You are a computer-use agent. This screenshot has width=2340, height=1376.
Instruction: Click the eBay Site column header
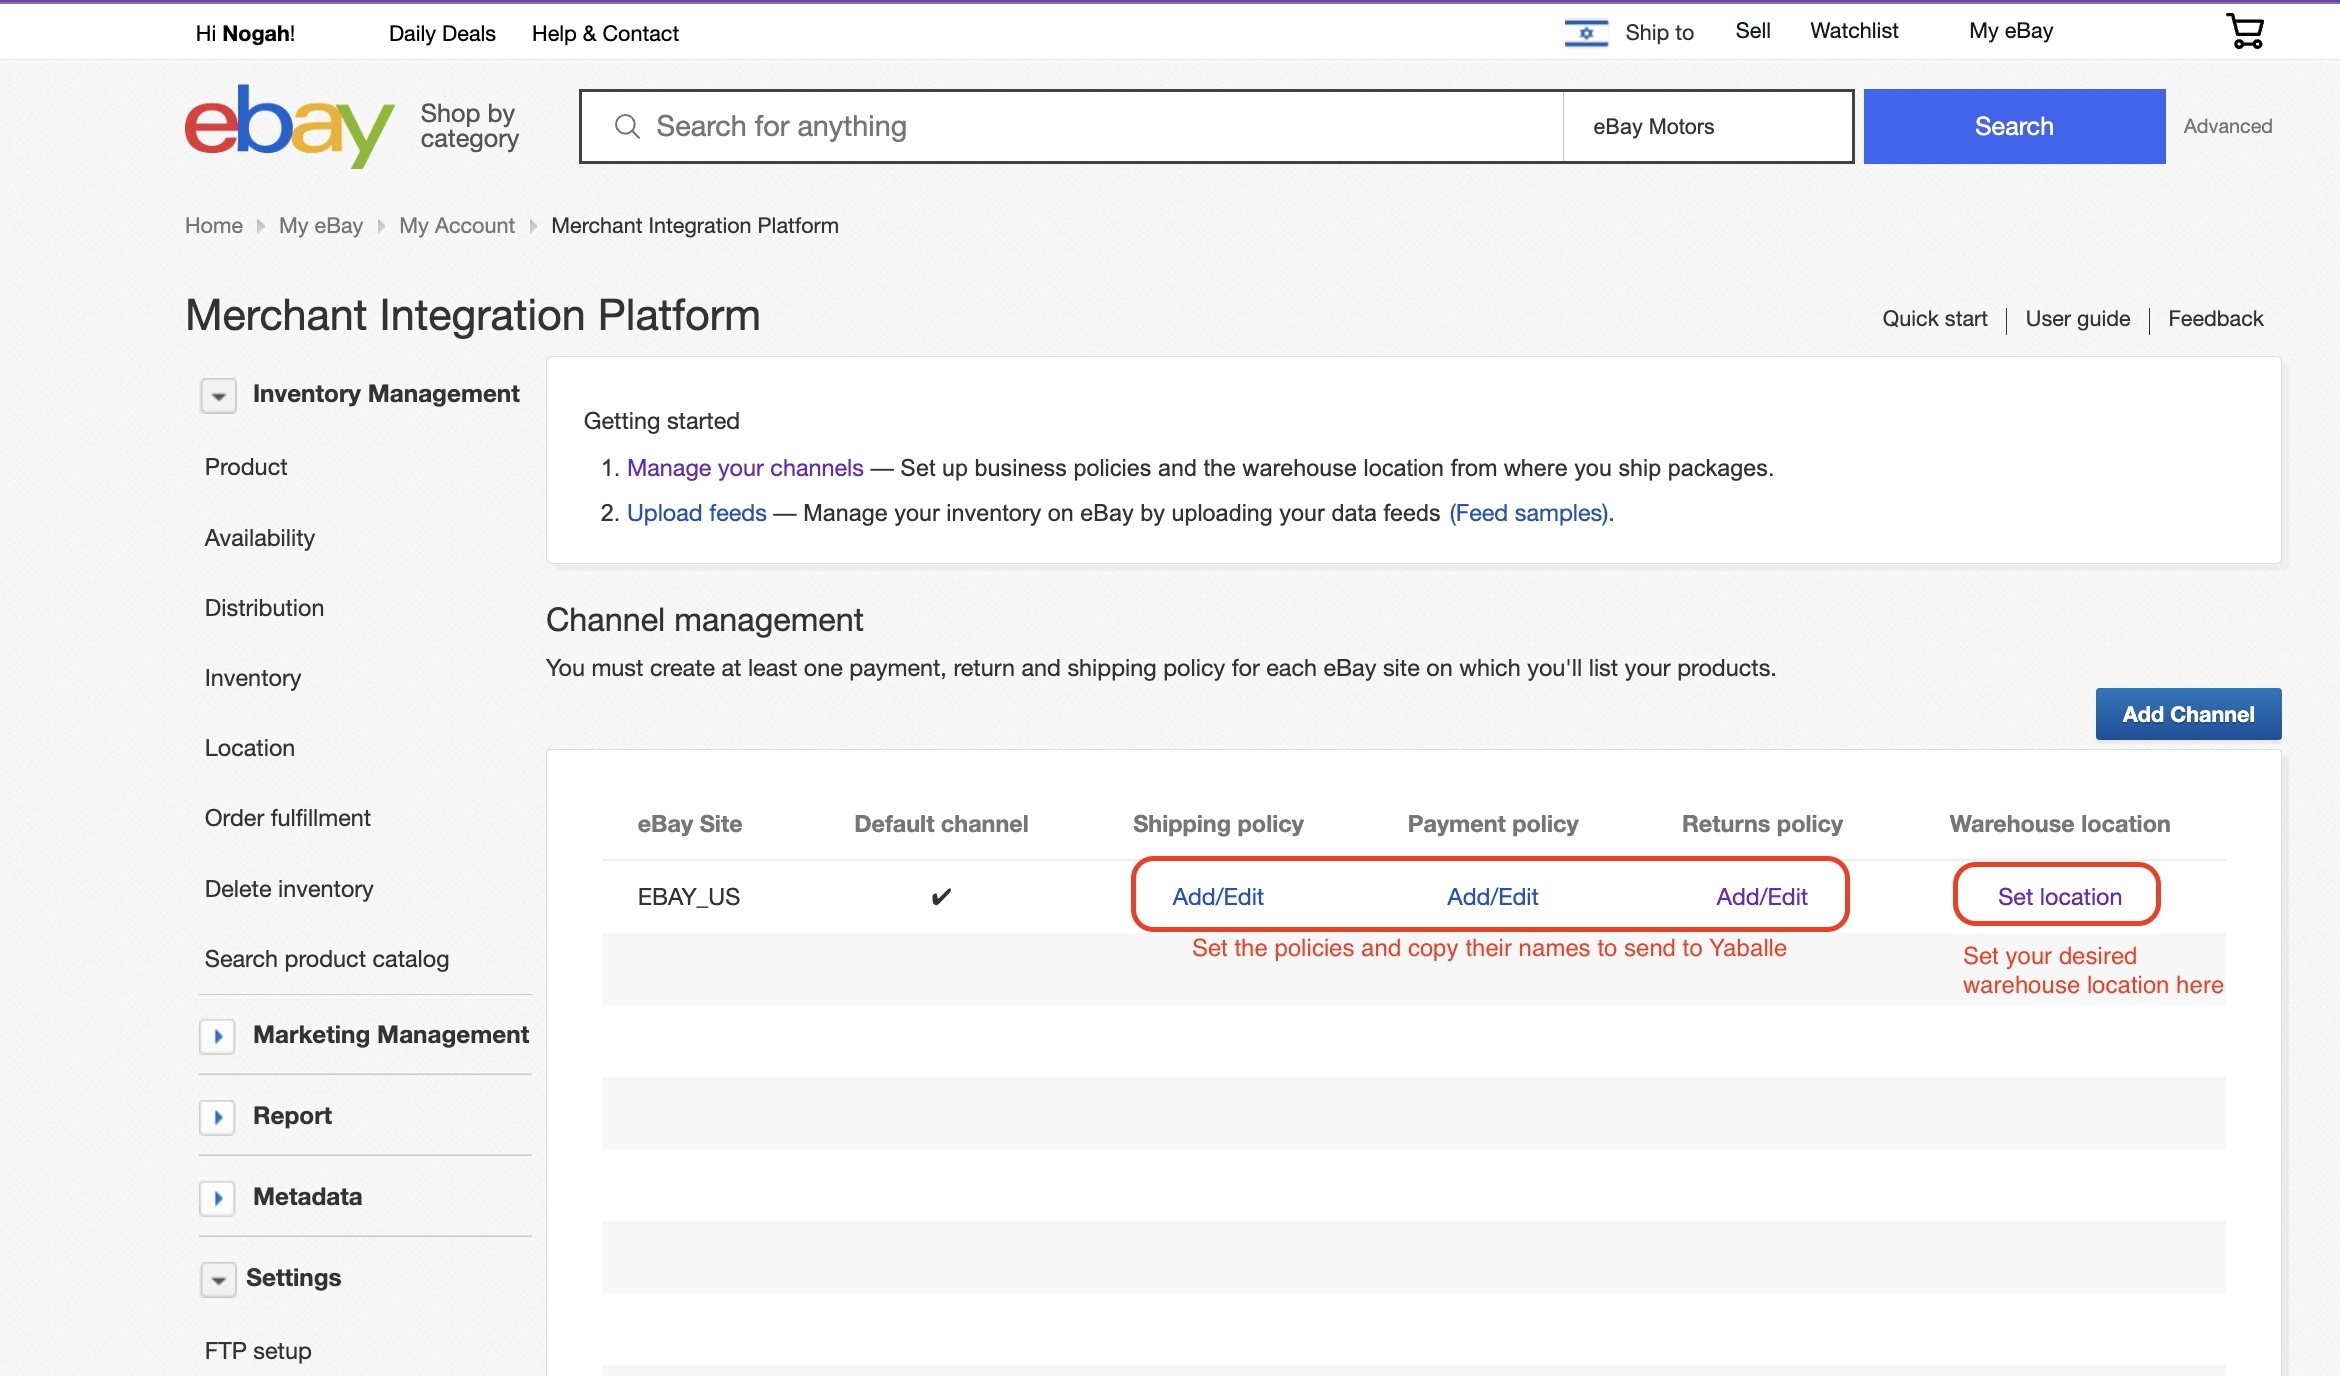click(690, 824)
